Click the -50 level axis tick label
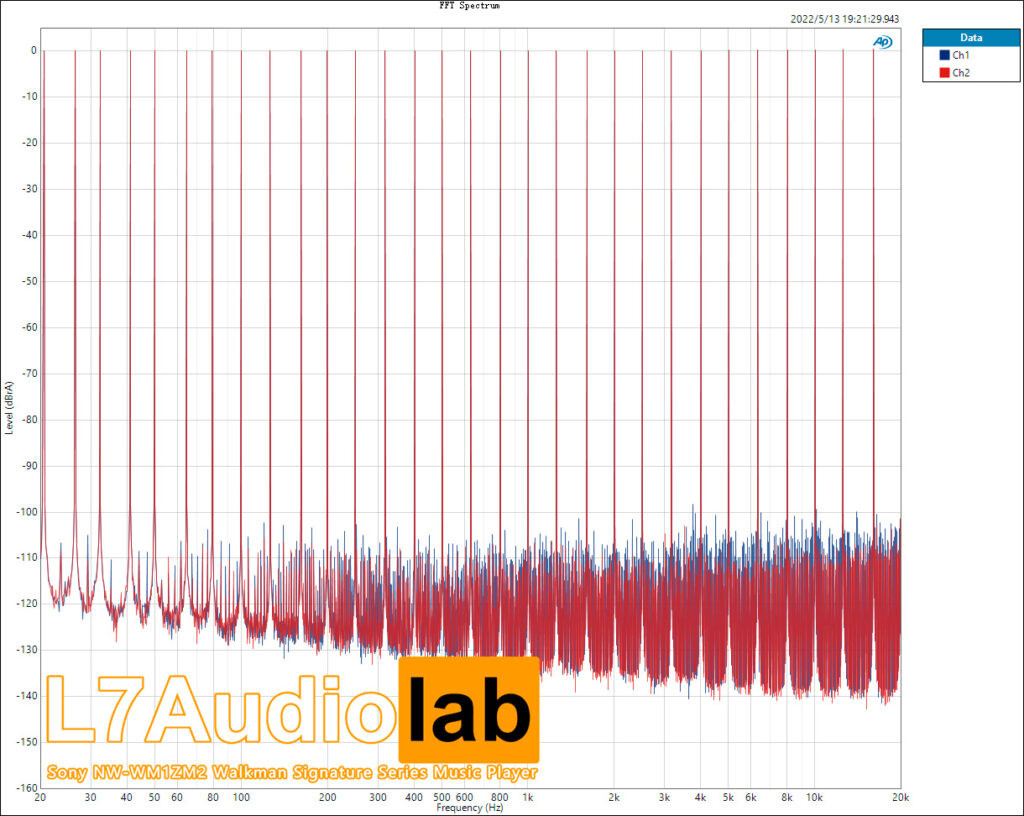This screenshot has height=816, width=1024. 29,281
